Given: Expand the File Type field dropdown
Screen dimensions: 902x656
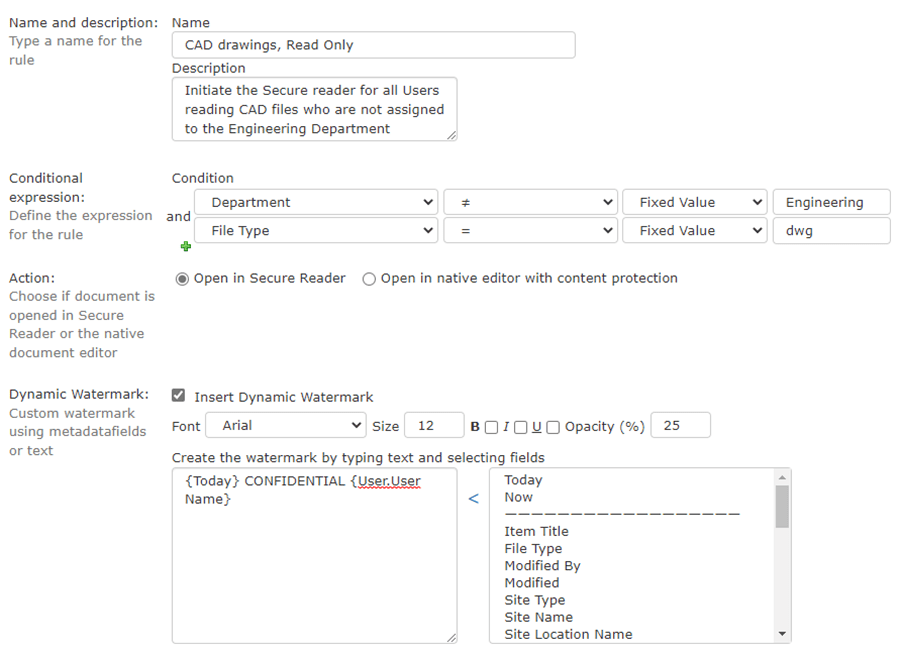Looking at the screenshot, I should click(x=316, y=230).
